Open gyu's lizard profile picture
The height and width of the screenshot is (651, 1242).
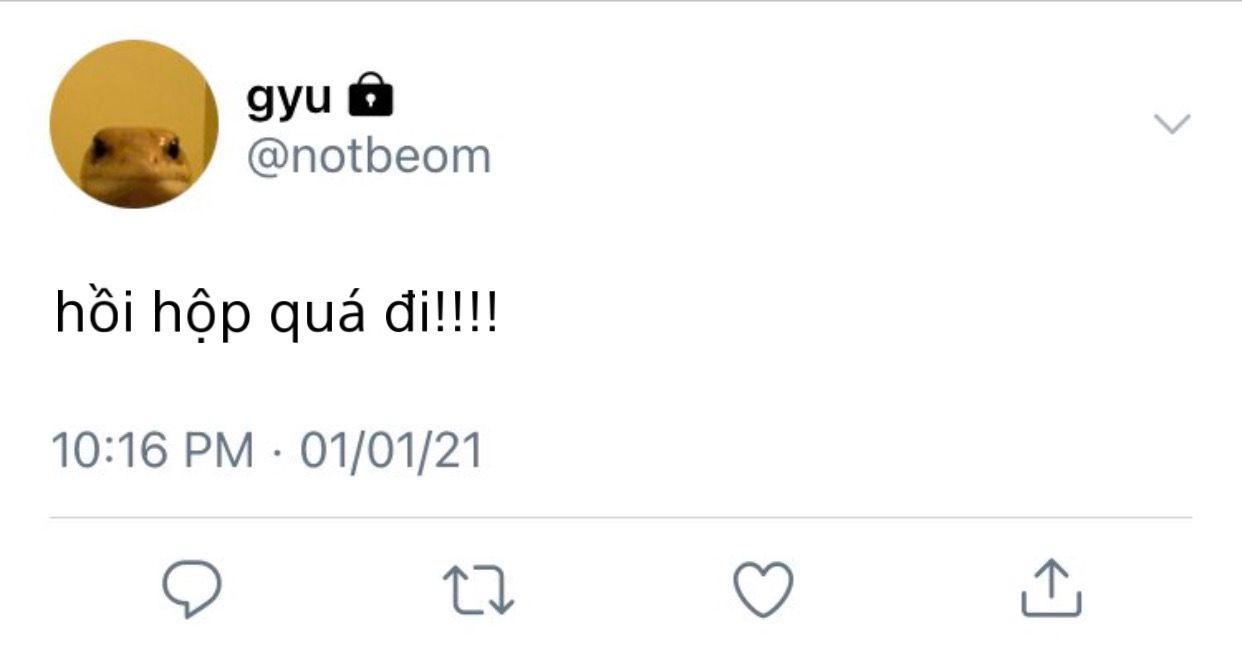[x=134, y=124]
